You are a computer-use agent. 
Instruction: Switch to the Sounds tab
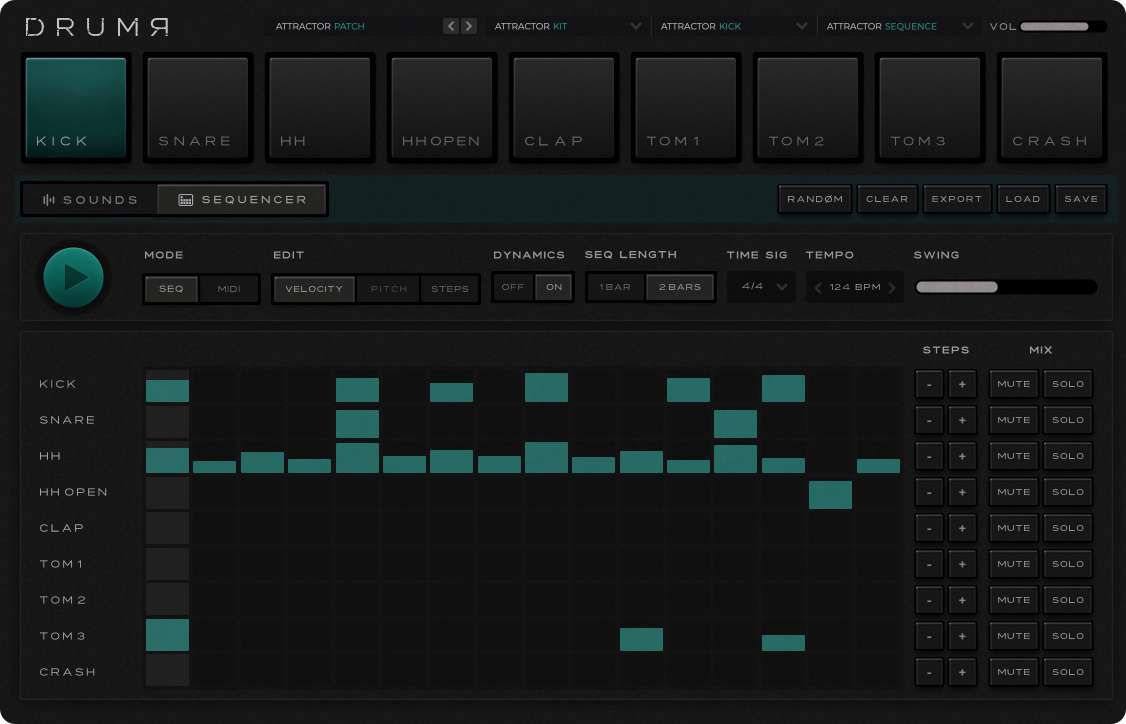[90, 200]
